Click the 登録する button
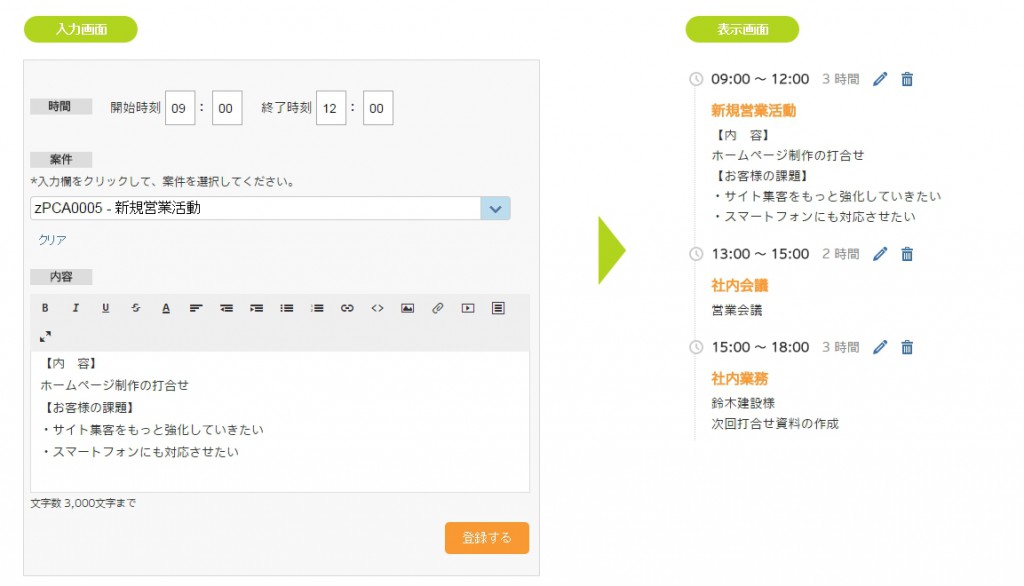 [x=487, y=538]
